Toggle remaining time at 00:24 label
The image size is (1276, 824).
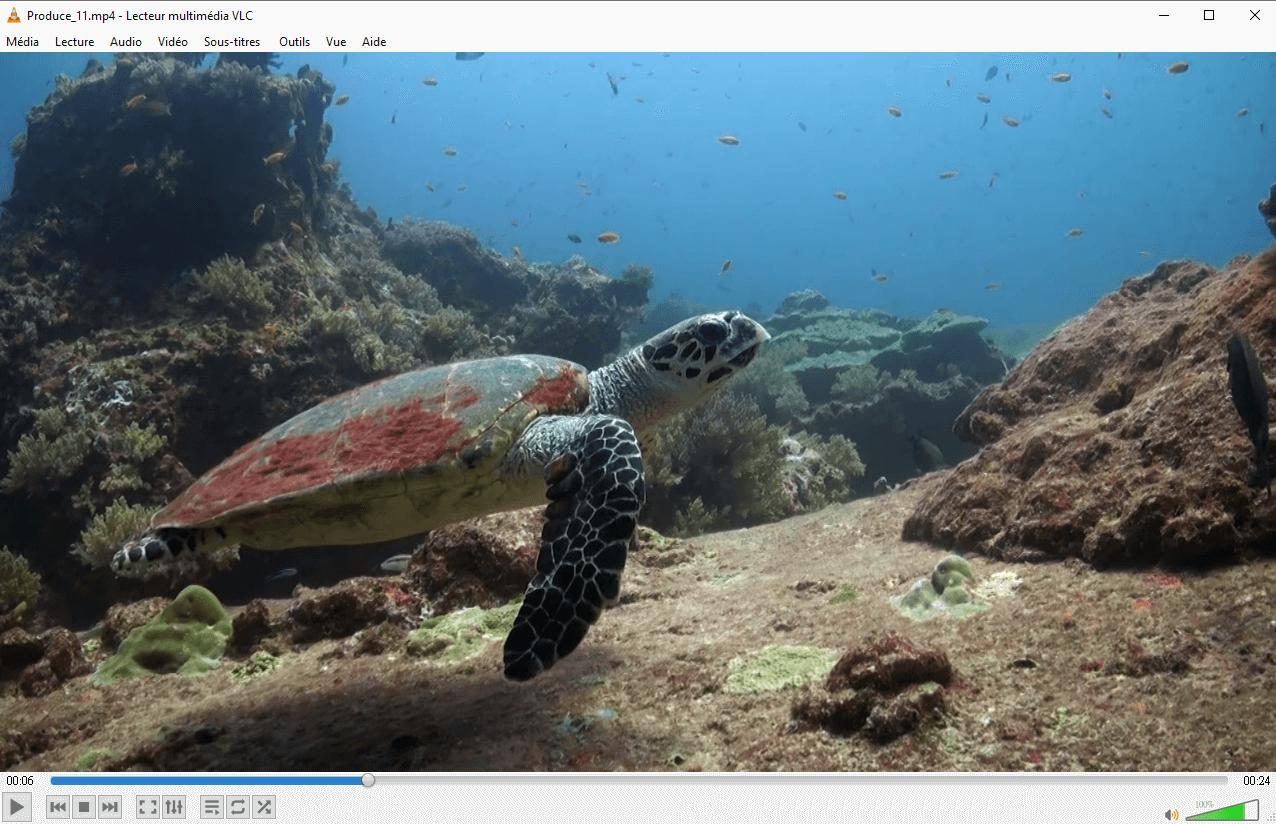(x=1256, y=781)
